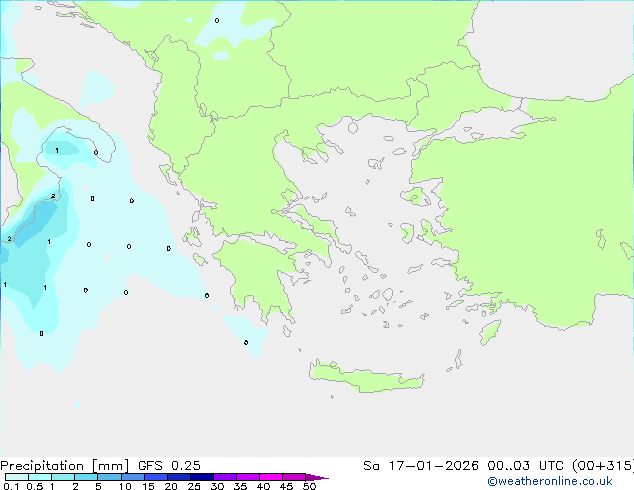Click the 1–2 mm legend color swatch
The height and width of the screenshot is (490, 634).
[x=63, y=477]
